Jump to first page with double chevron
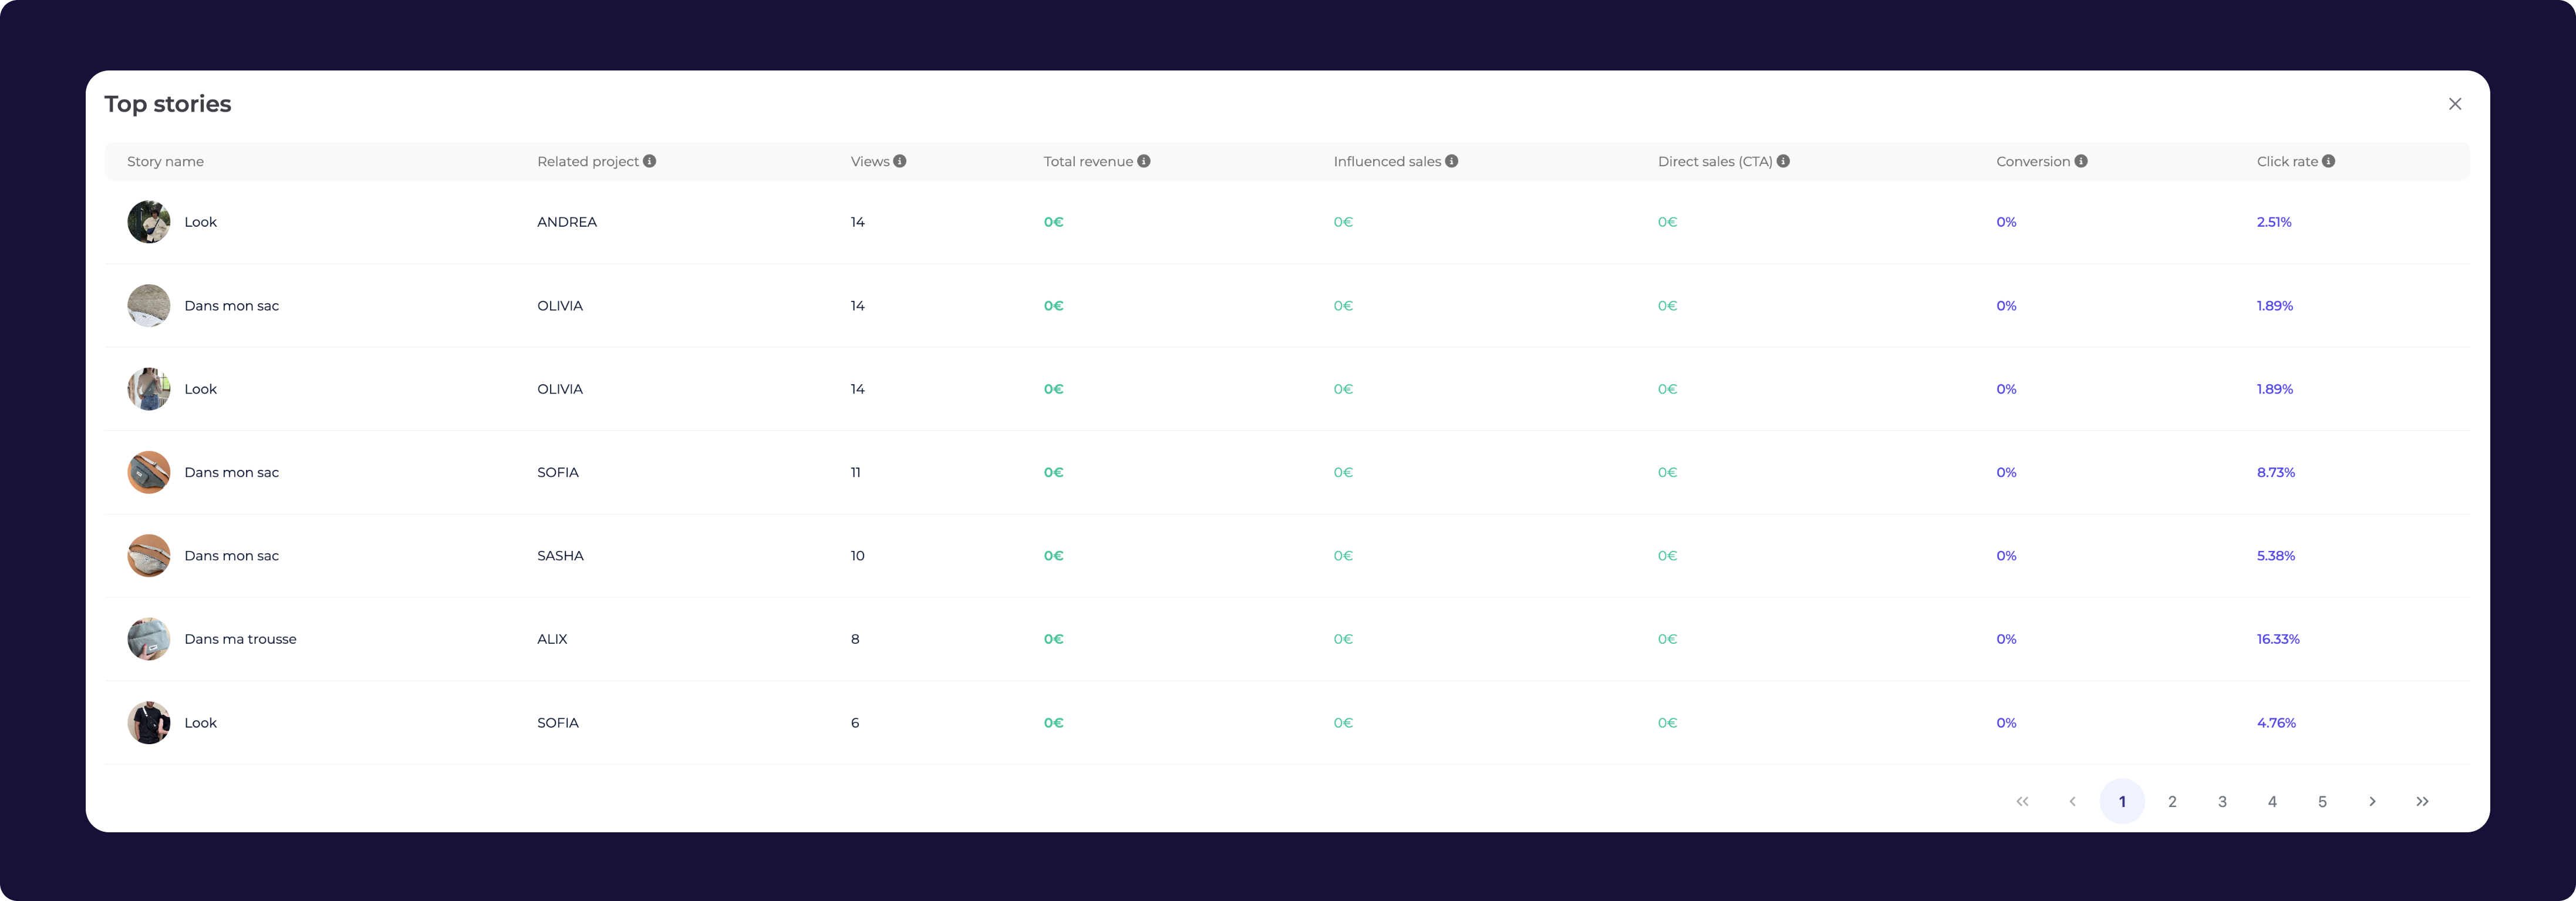This screenshot has height=901, width=2576. click(x=2022, y=801)
